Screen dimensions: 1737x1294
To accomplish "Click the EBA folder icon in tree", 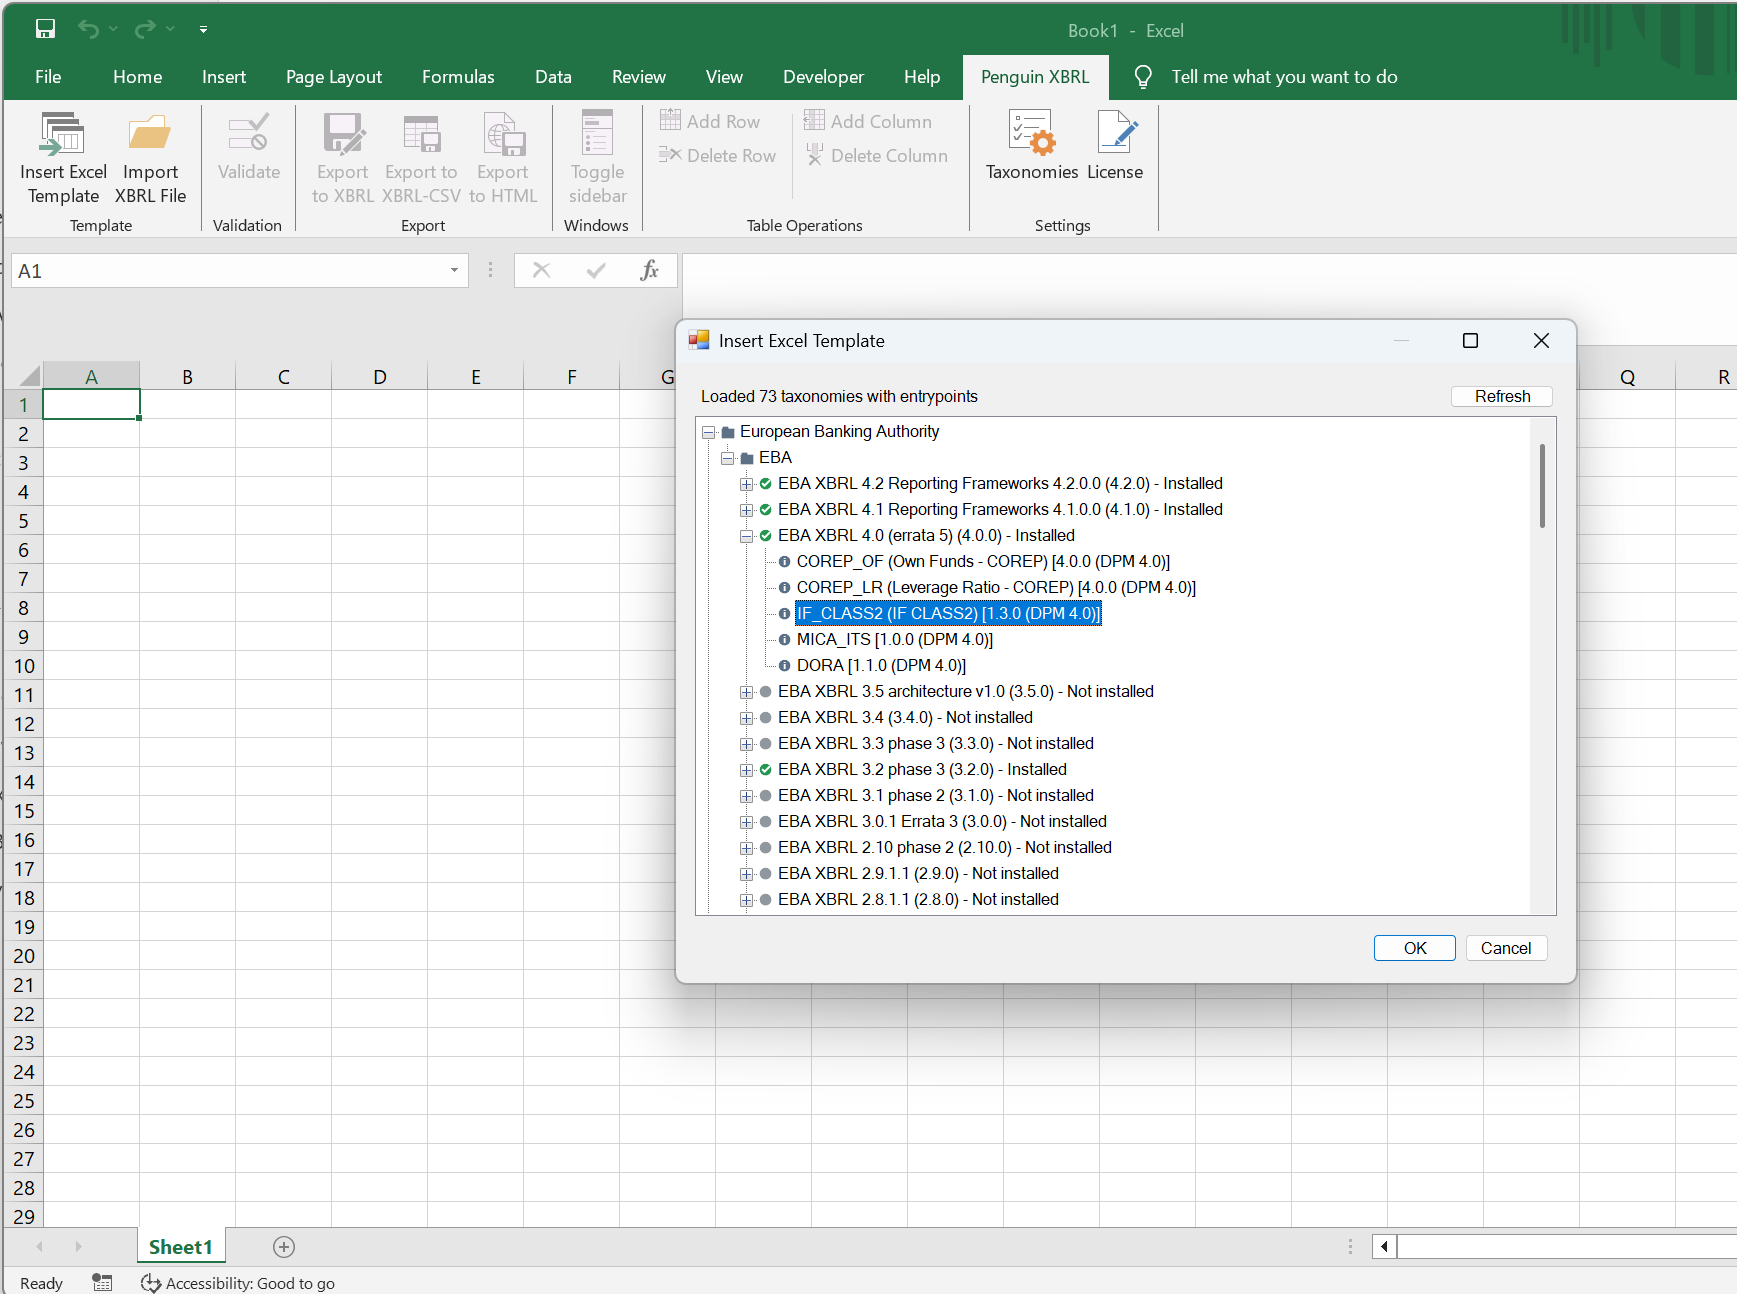I will pos(747,458).
